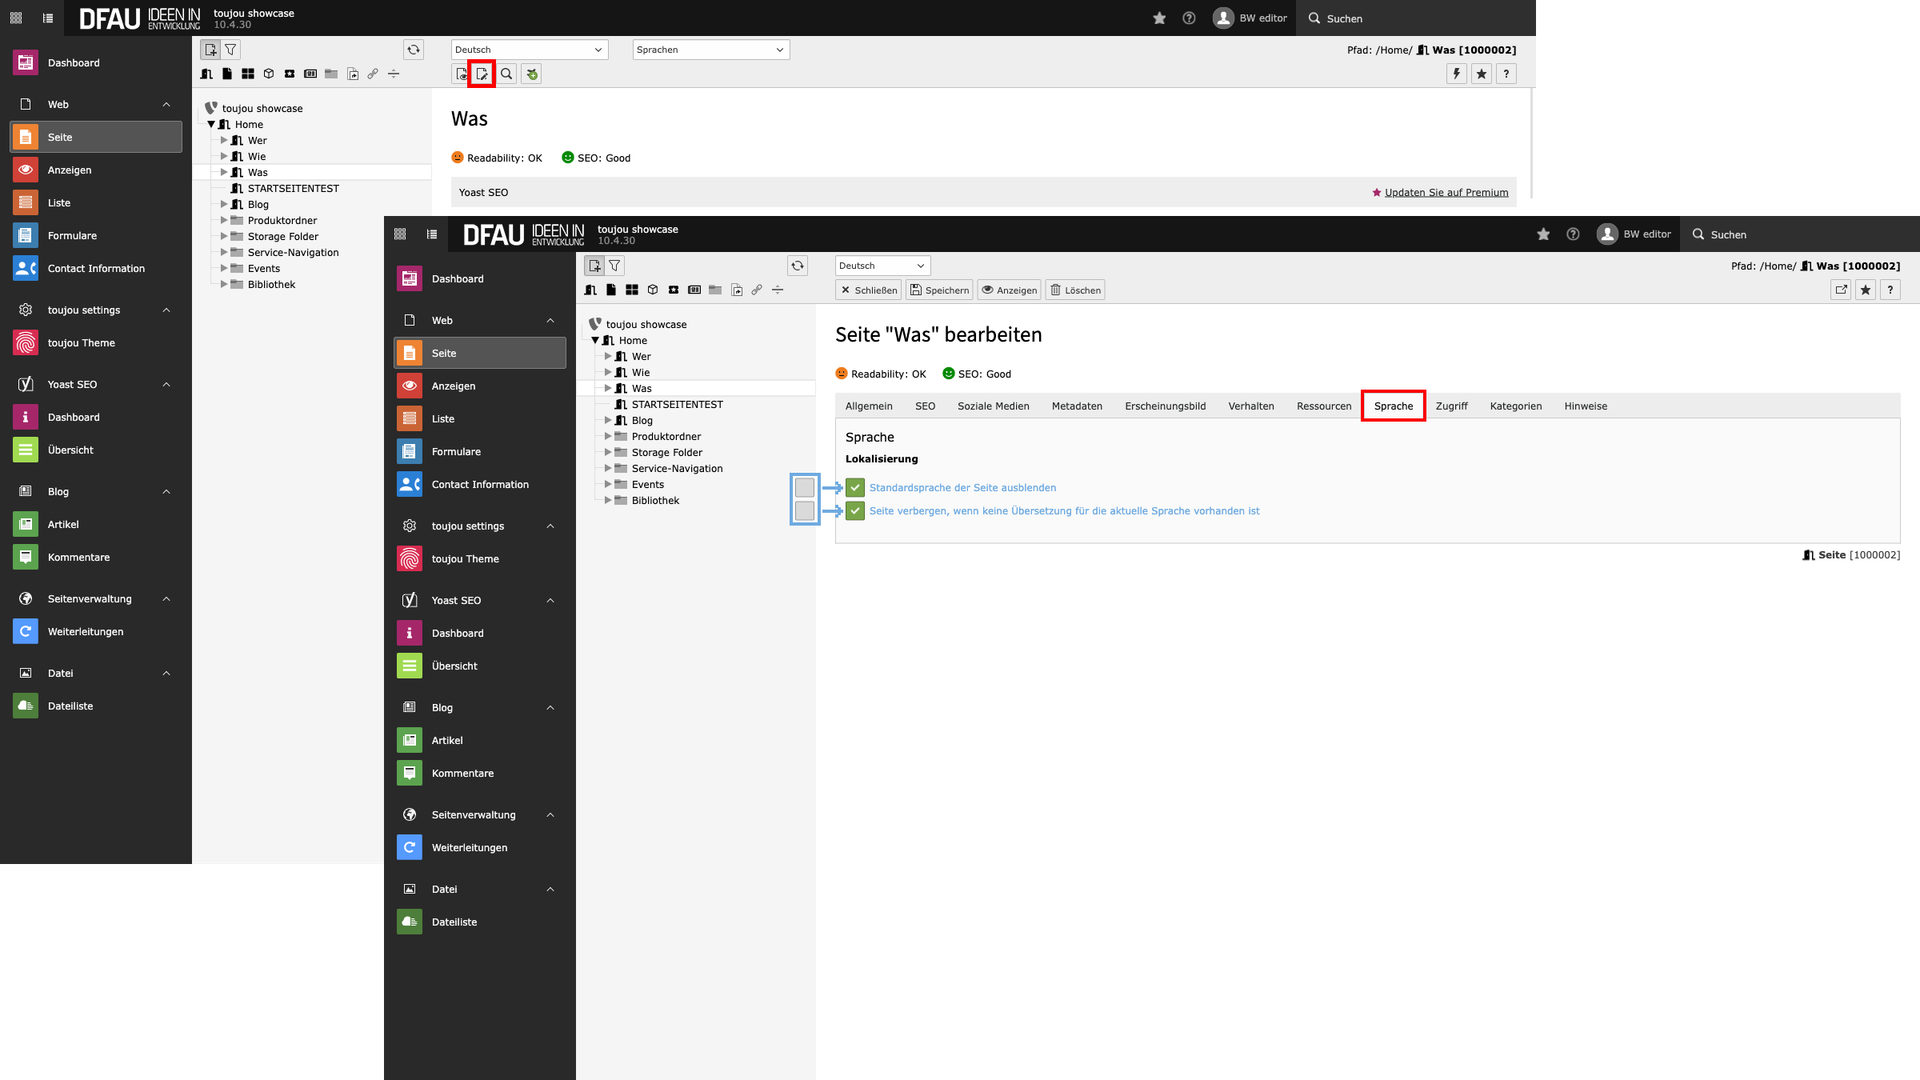Toggle 'Standardsprache der Seite ausblenden' checkbox

coord(855,488)
